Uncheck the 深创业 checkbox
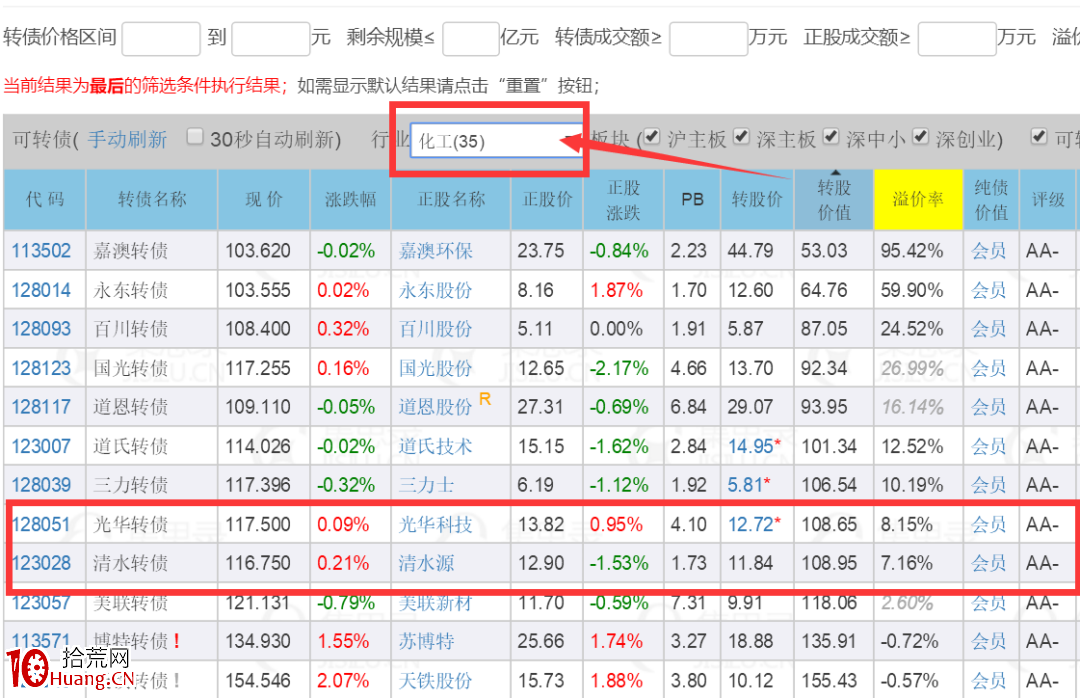The image size is (1080, 698). tap(921, 136)
